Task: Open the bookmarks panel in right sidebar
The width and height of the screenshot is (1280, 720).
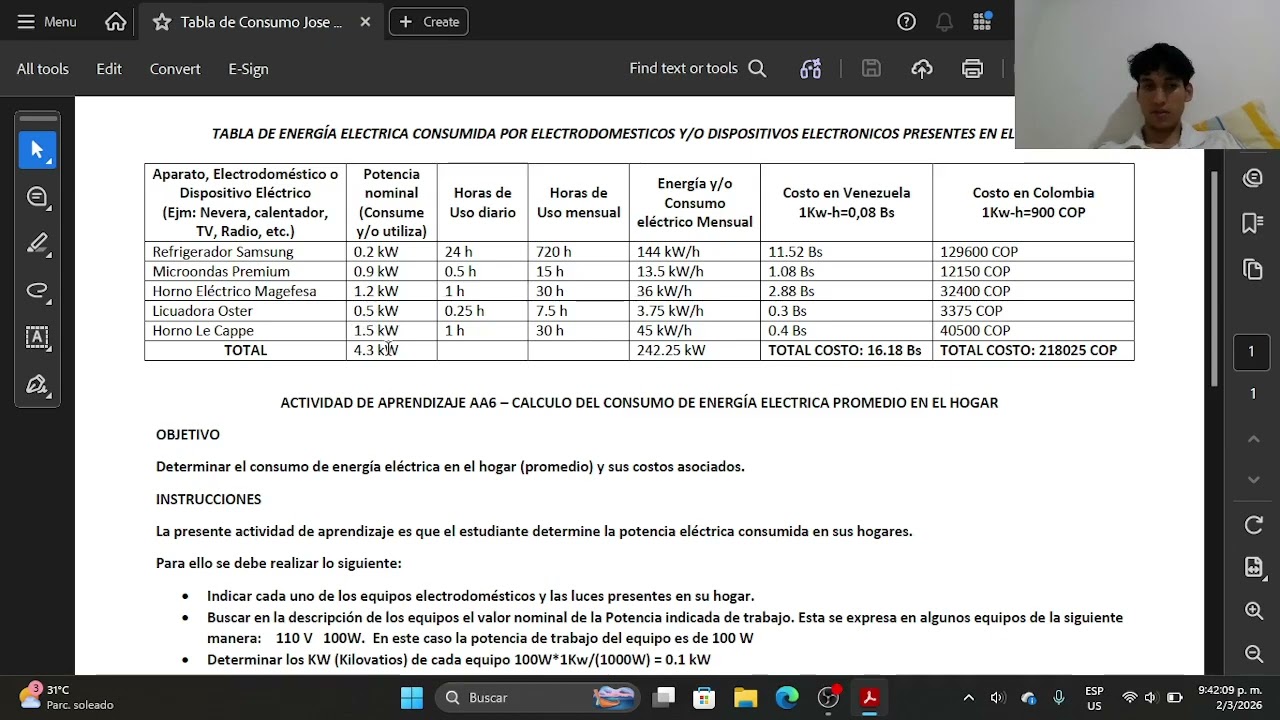Action: click(x=1253, y=223)
